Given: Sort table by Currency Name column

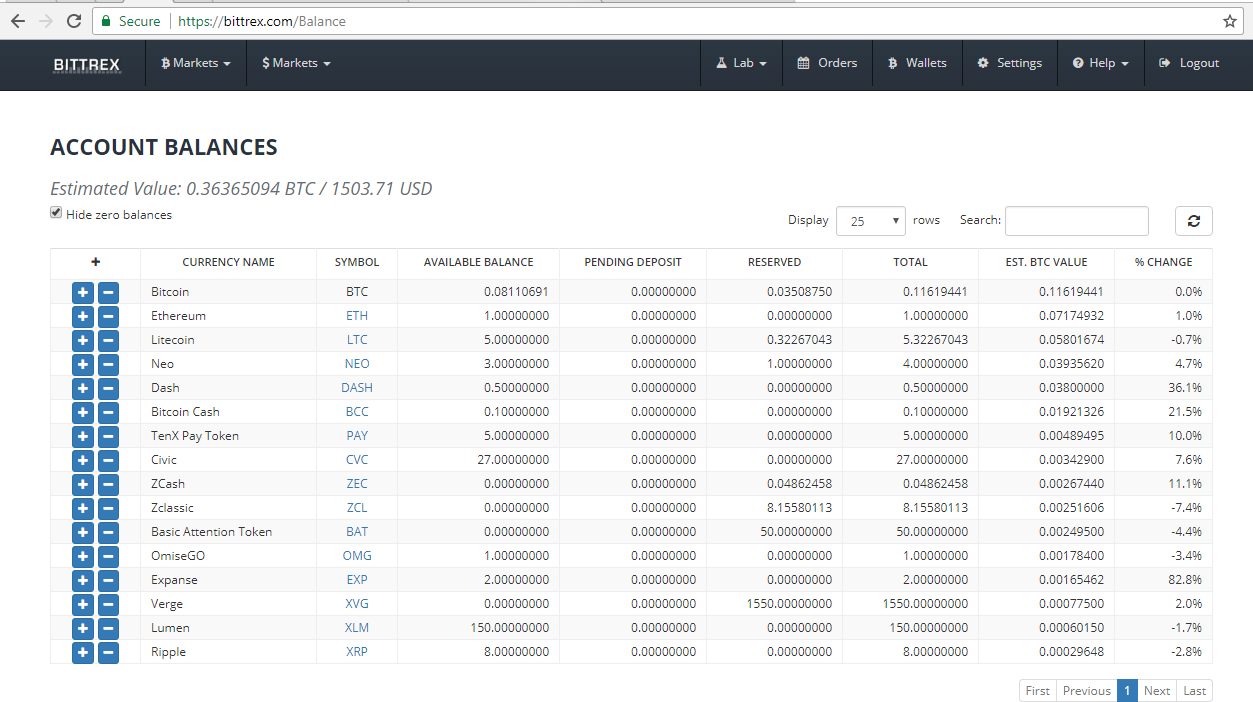Looking at the screenshot, I should tap(229, 262).
